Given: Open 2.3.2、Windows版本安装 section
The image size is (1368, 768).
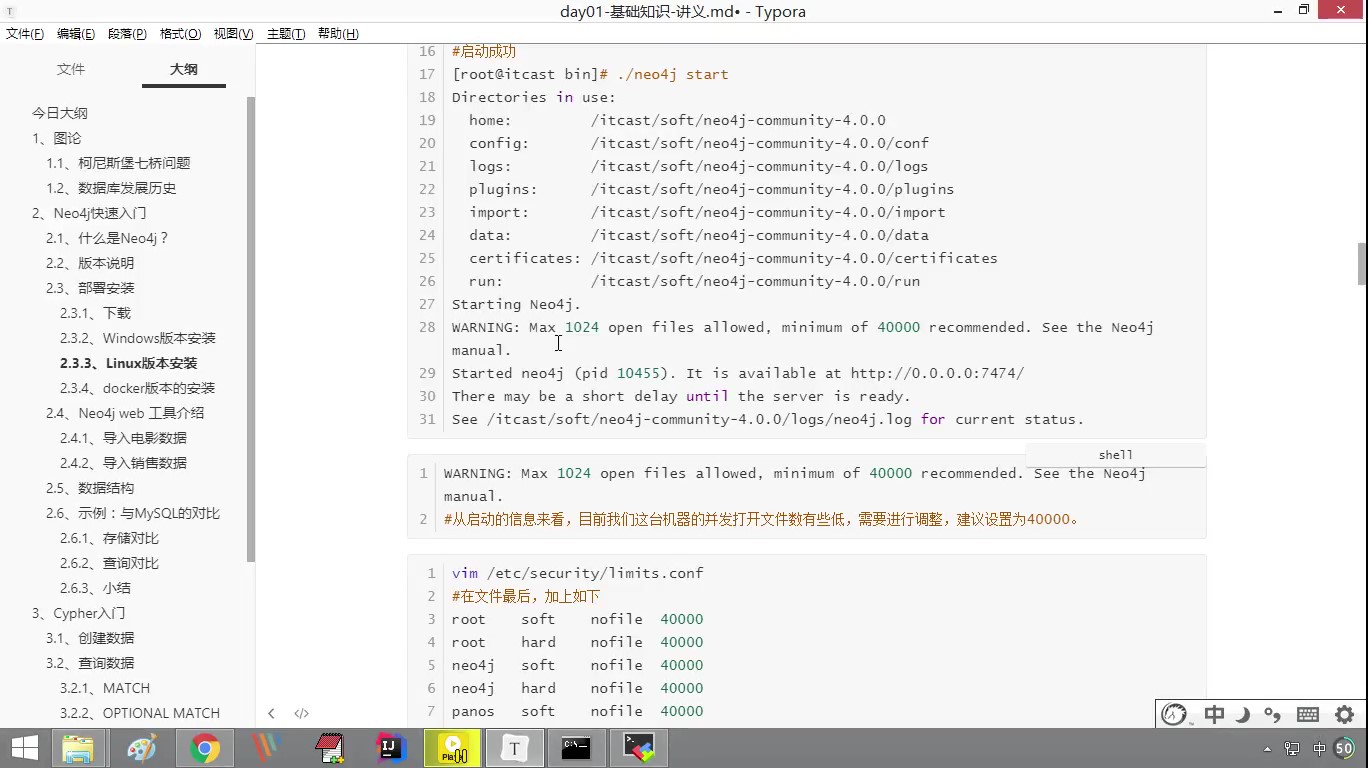Looking at the screenshot, I should click(x=138, y=338).
